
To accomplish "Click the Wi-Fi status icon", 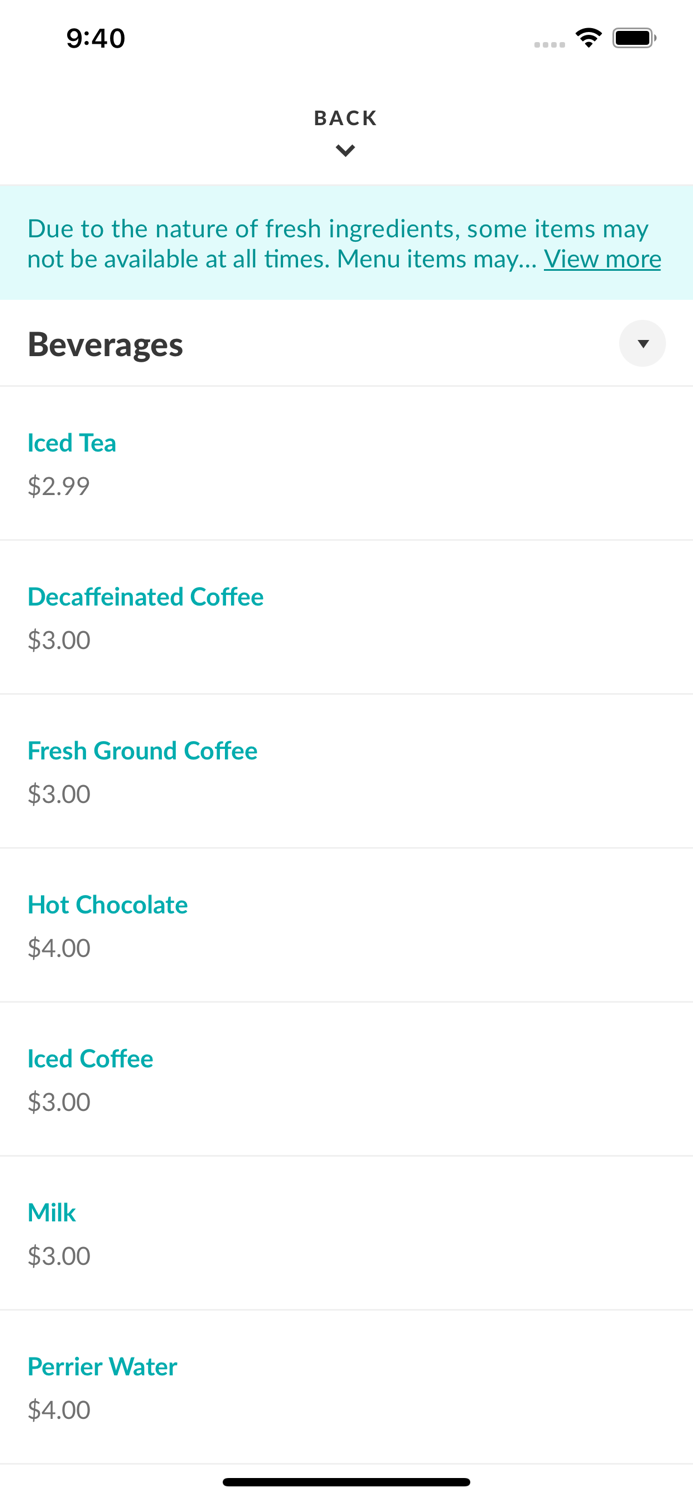I will click(588, 38).
